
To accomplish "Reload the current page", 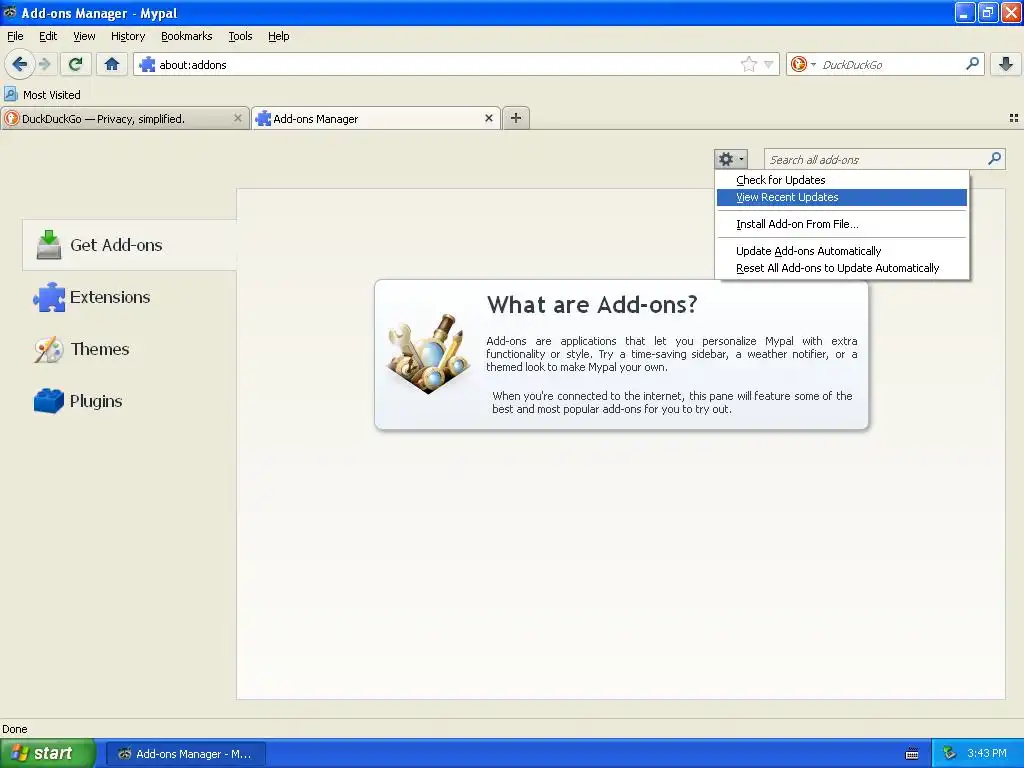I will click(x=76, y=64).
